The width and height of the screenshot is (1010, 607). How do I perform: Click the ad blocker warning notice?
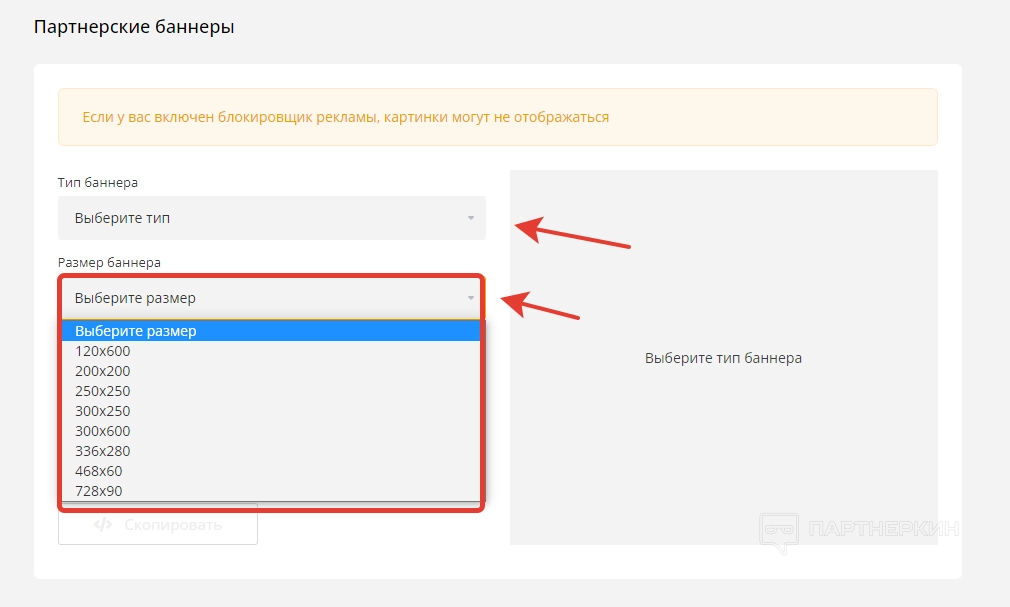tap(497, 117)
